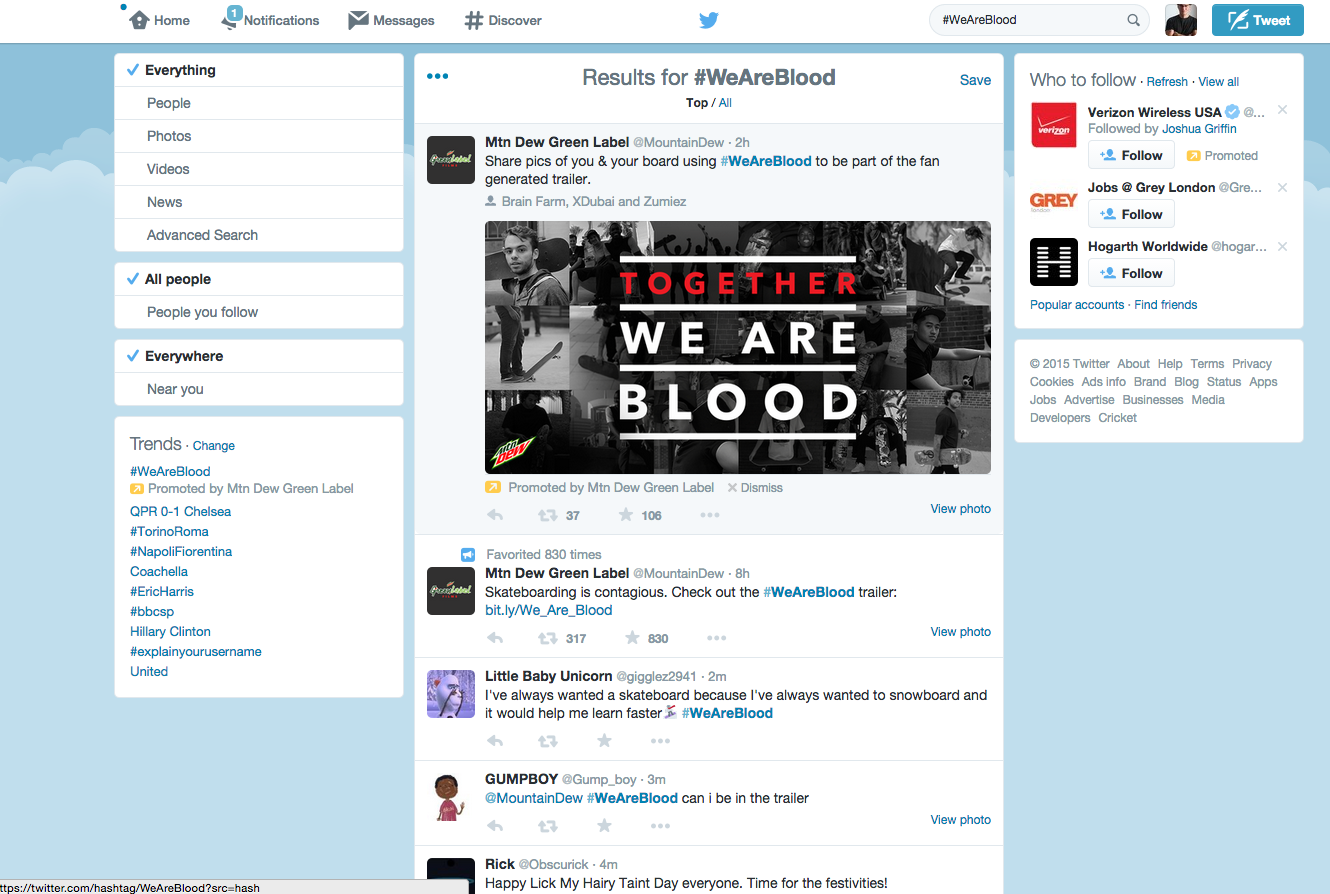Expand View photo on GUMPBOY's tweet

[x=960, y=820]
